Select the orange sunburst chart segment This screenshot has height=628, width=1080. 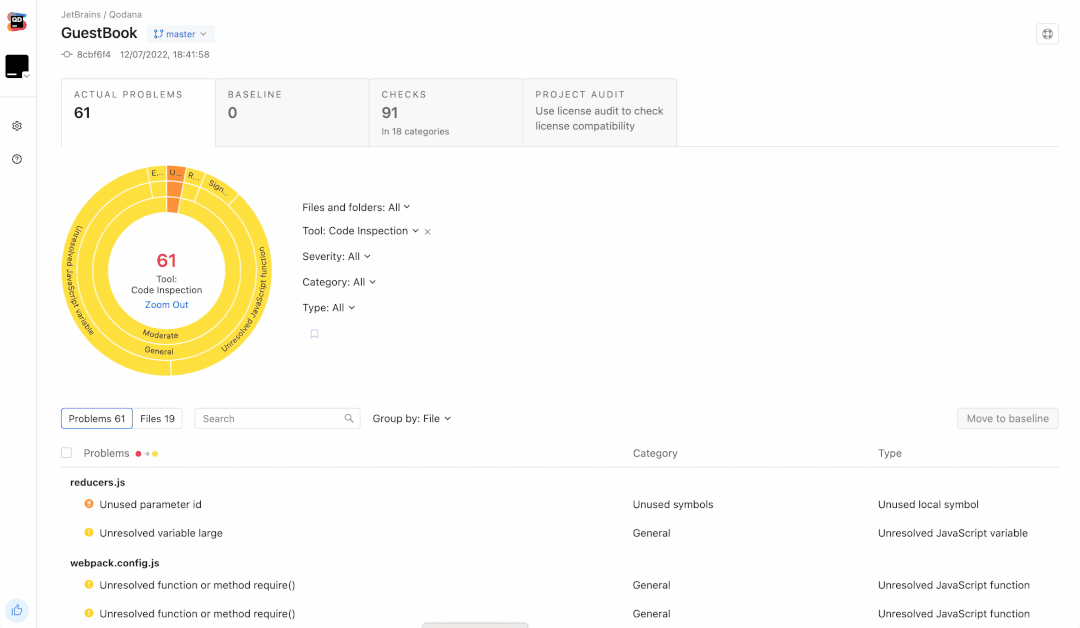tap(175, 189)
